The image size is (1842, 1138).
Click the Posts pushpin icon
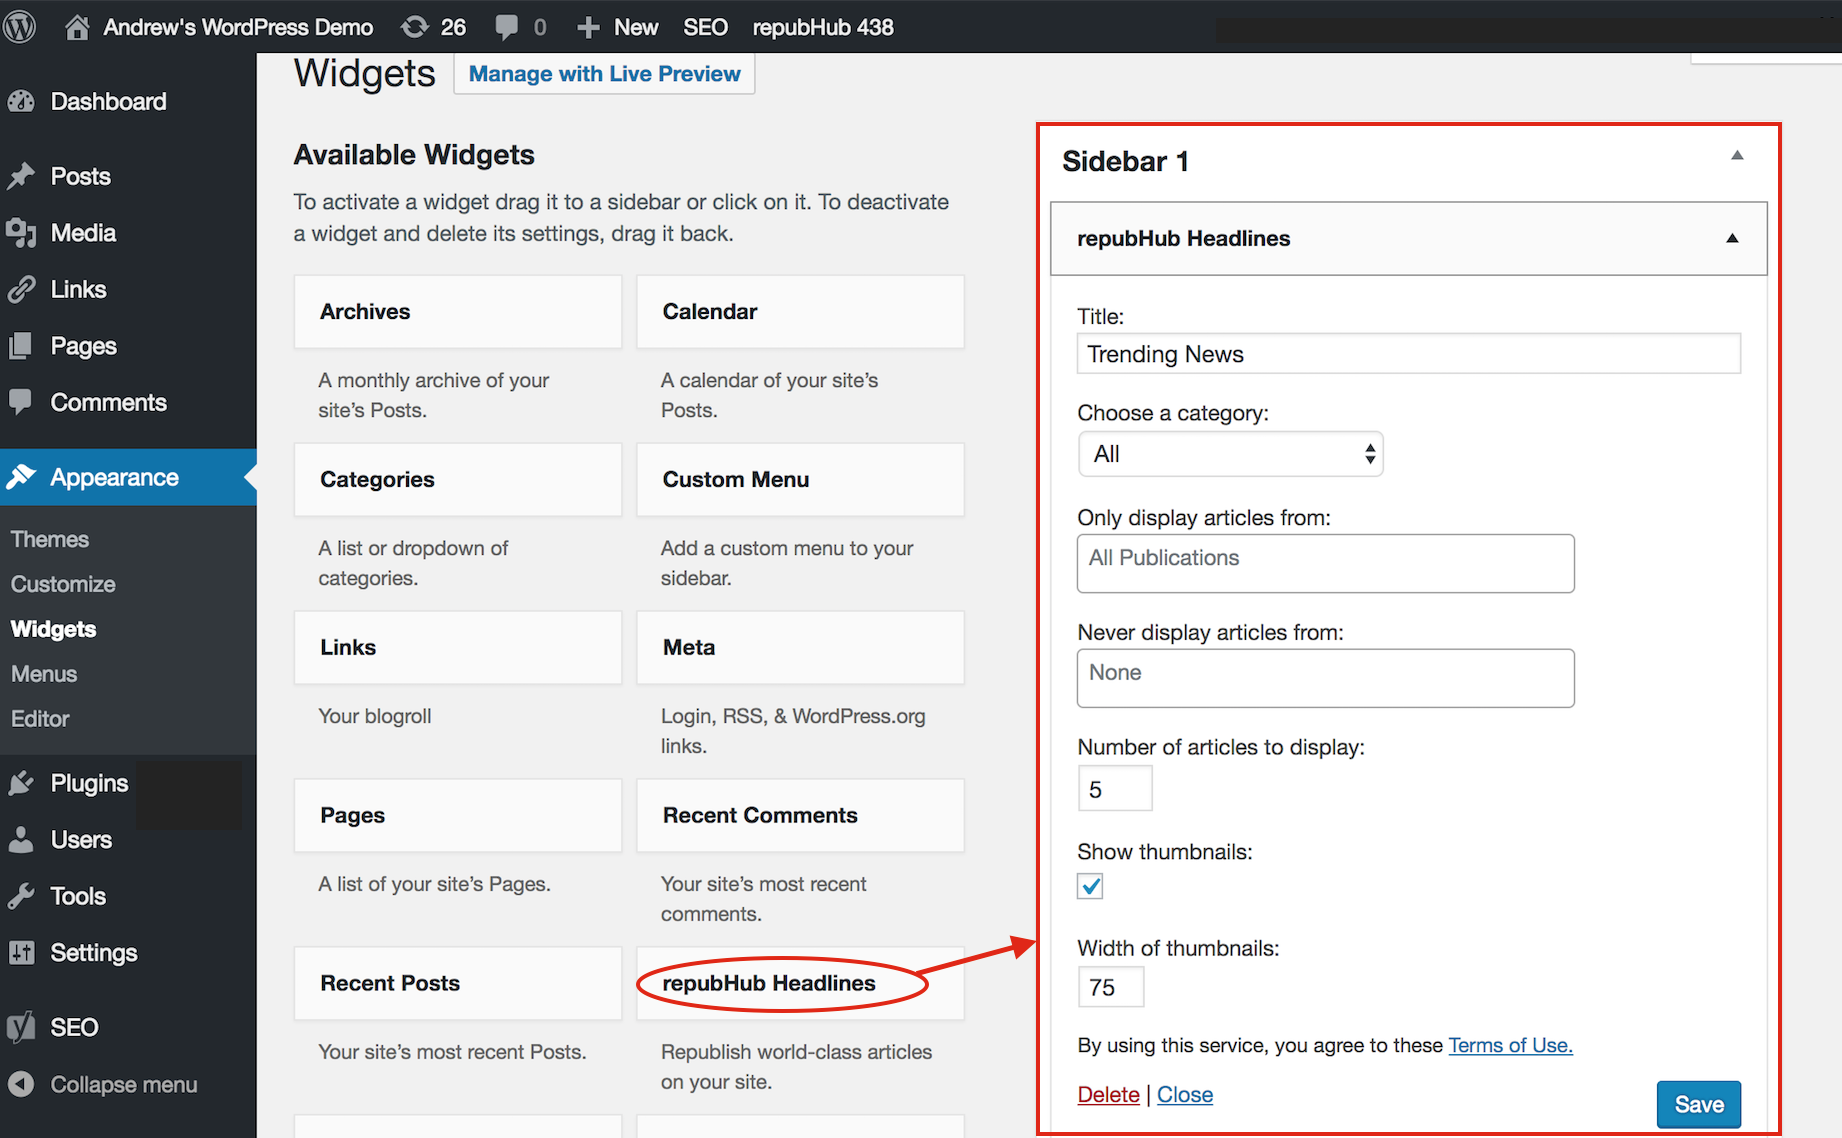[x=21, y=177]
